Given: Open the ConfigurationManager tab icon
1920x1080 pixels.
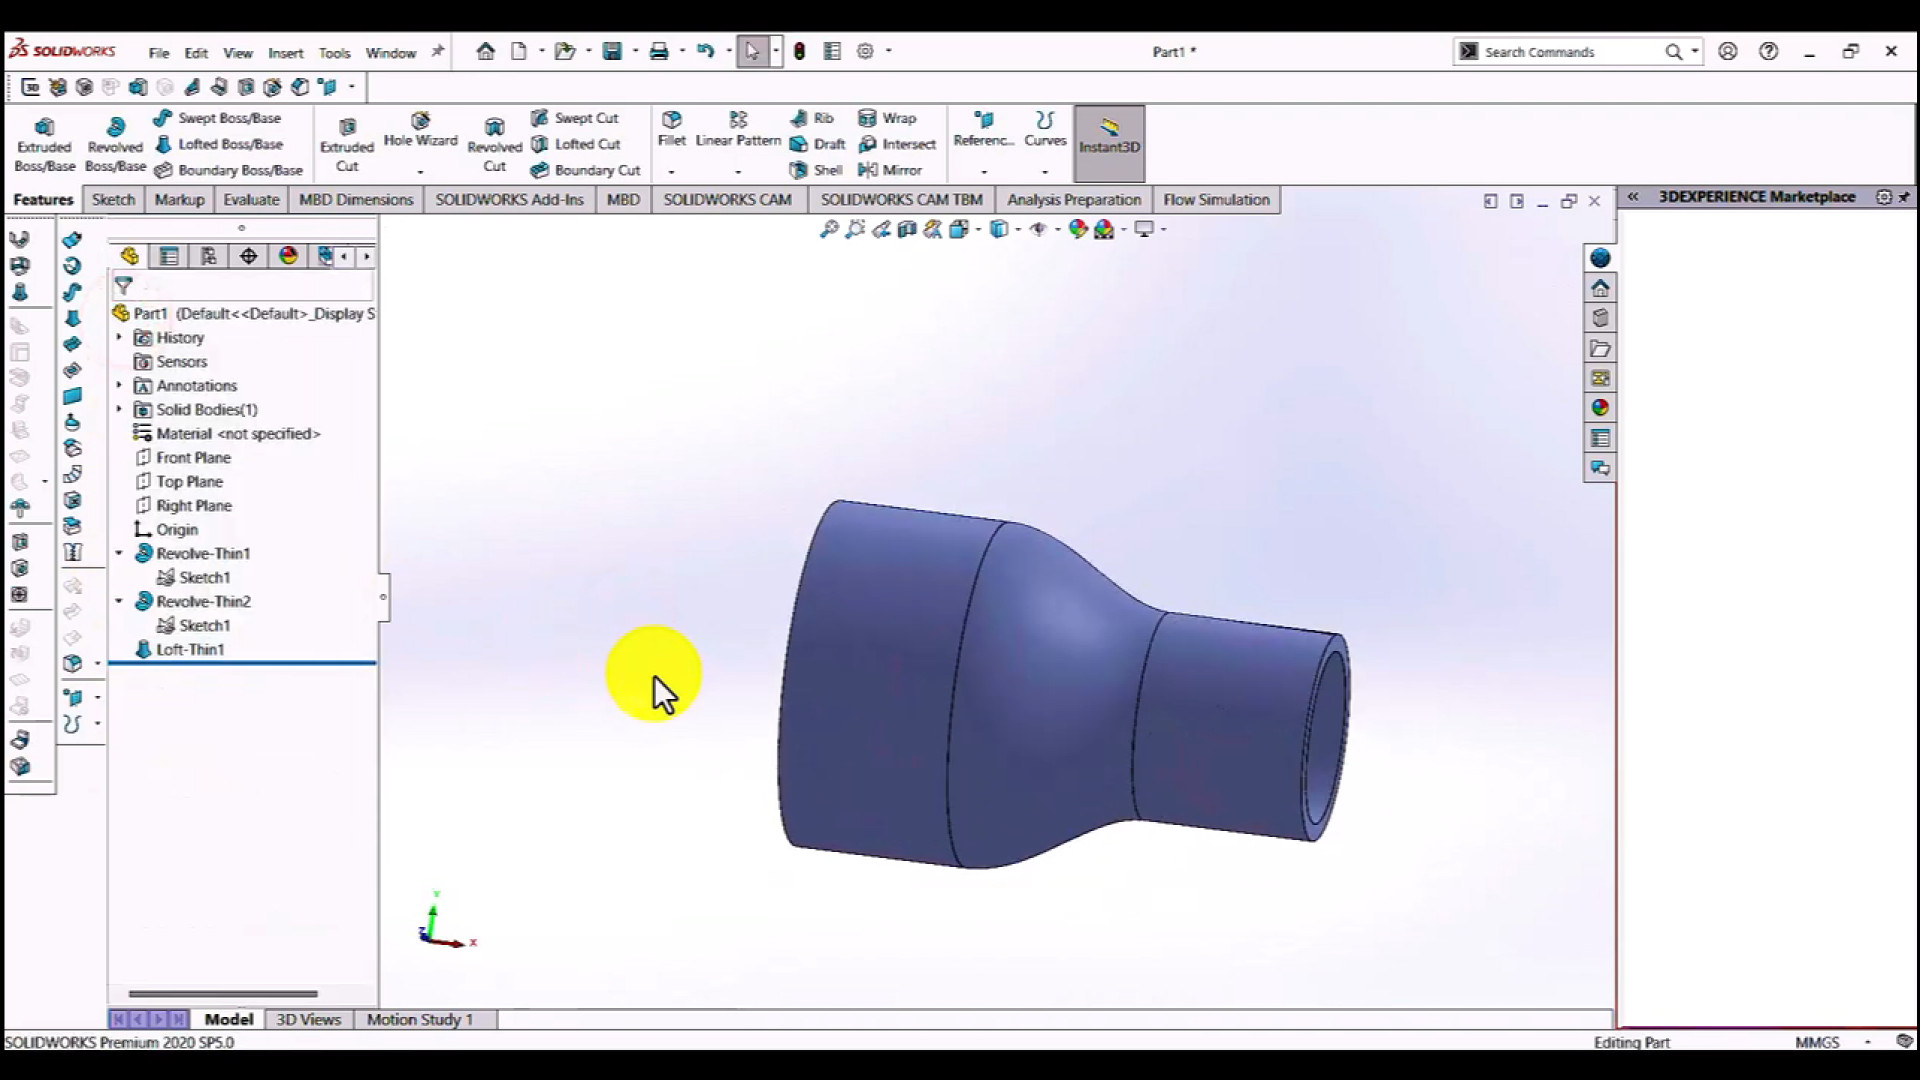Looking at the screenshot, I should pyautogui.click(x=209, y=257).
